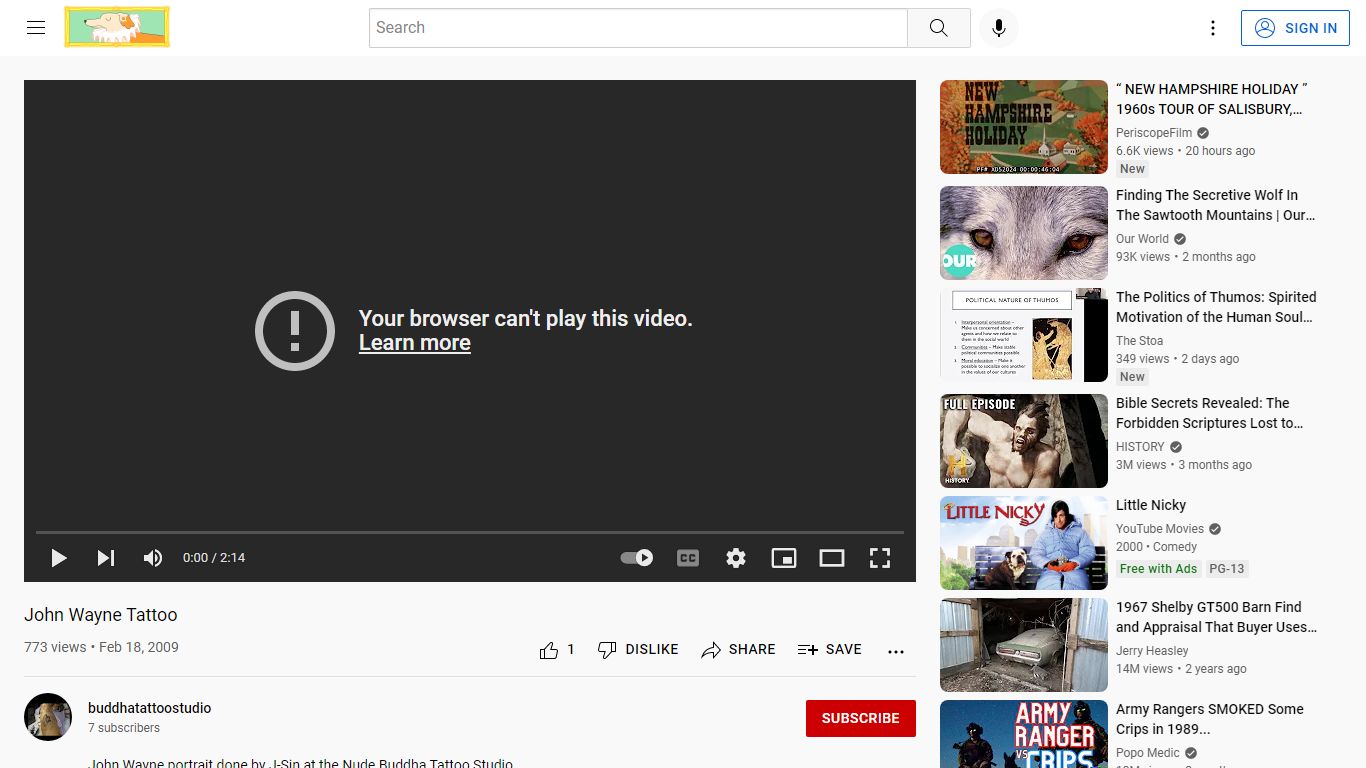The image size is (1366, 768).
Task: Toggle the autoplay switch
Action: point(637,558)
